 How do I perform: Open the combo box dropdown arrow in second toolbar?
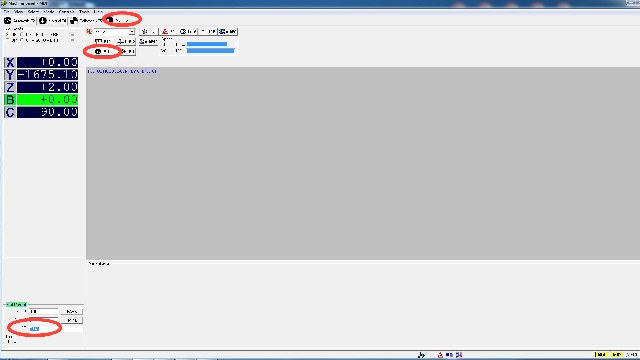(x=132, y=32)
